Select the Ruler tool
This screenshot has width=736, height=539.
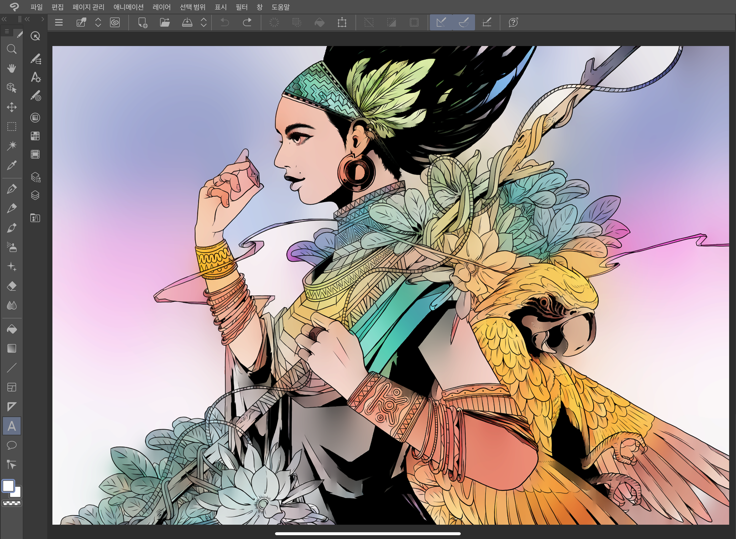pos(12,407)
